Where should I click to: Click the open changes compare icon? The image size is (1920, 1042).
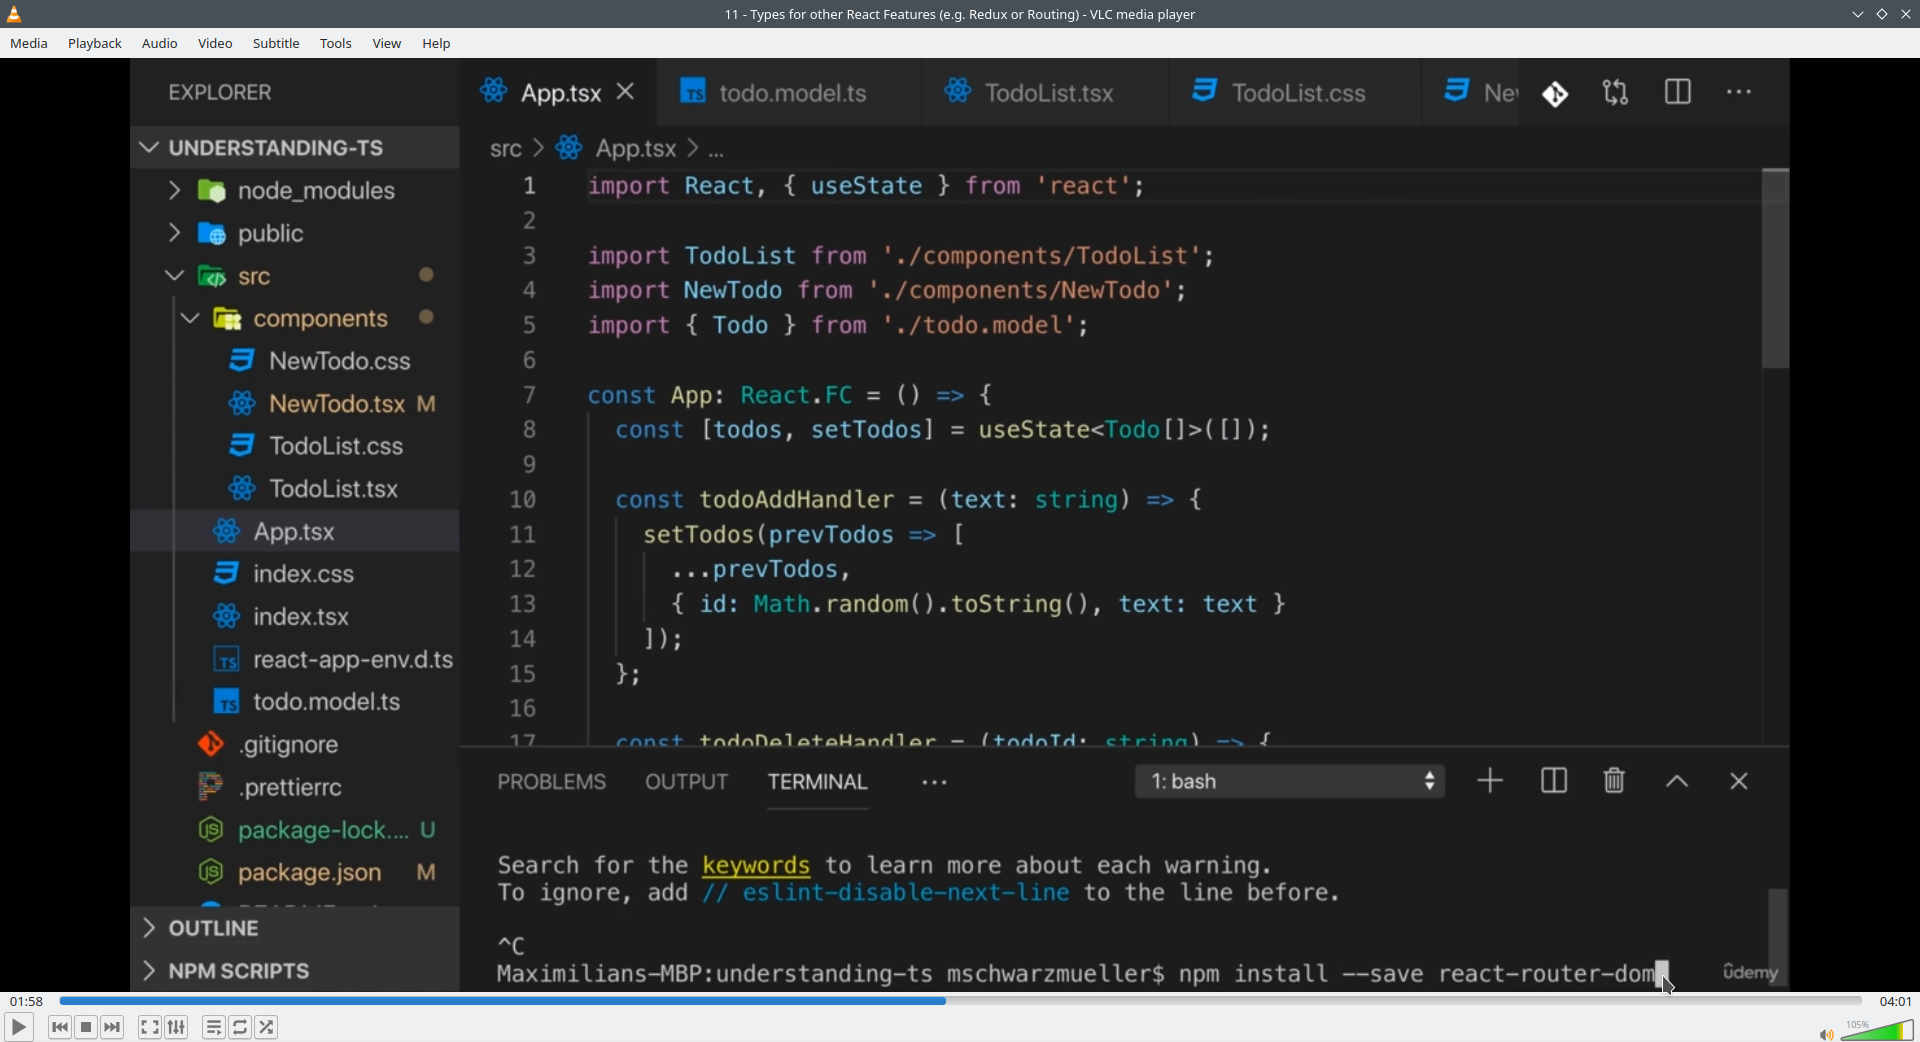1616,93
